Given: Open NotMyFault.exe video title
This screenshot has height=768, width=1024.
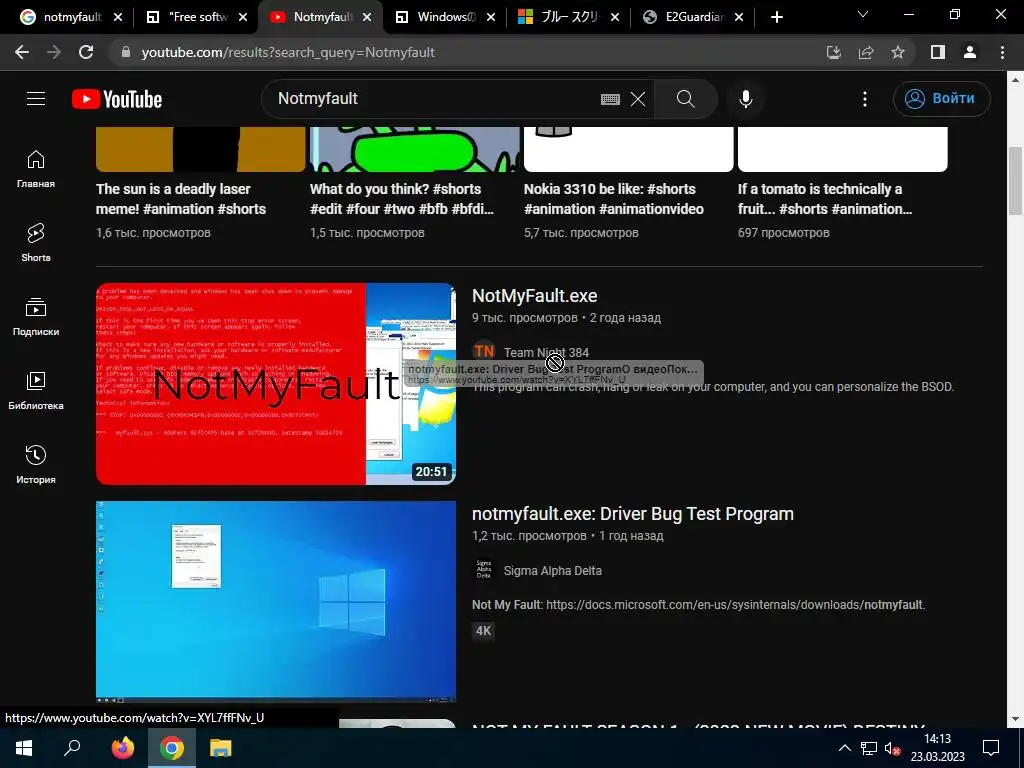Looking at the screenshot, I should point(535,296).
